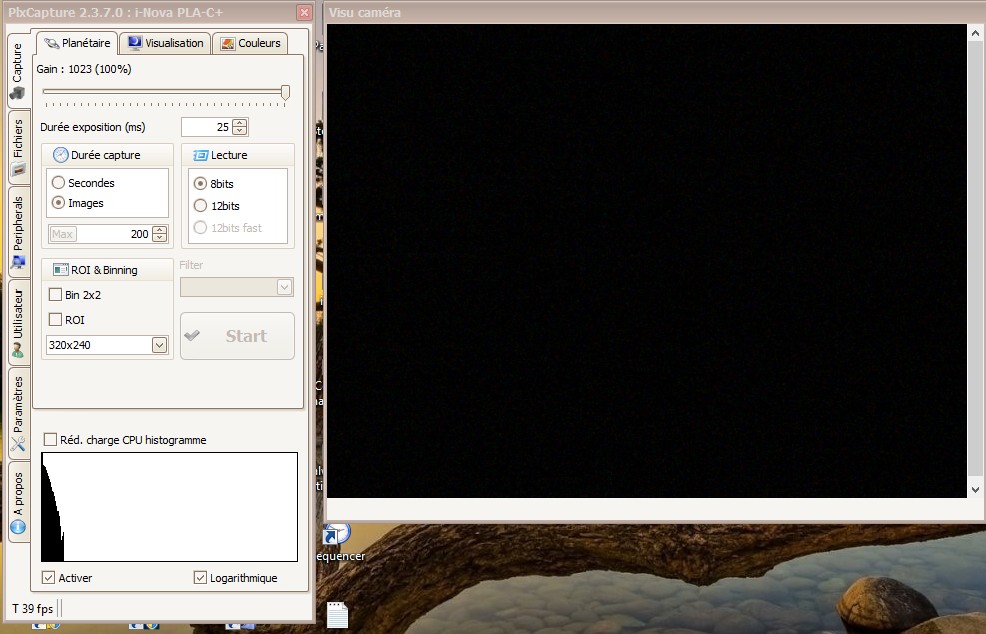
Task: Click the image count field showing 200
Action: click(x=114, y=234)
